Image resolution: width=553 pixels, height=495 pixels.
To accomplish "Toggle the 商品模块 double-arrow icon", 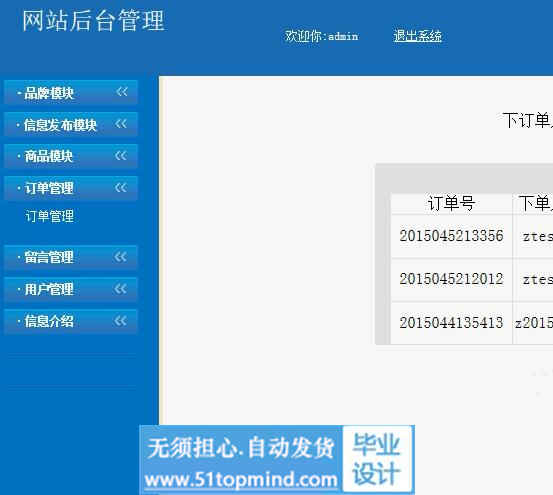I will pyautogui.click(x=121, y=155).
